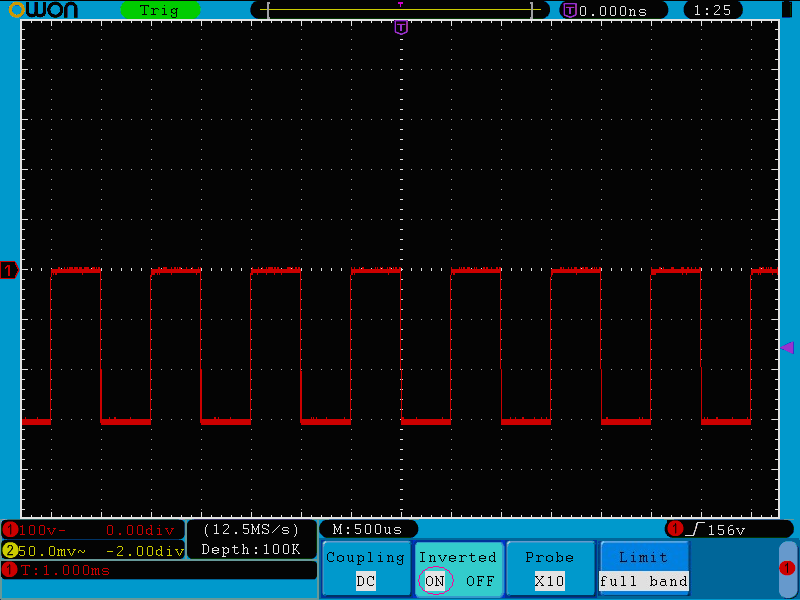The width and height of the screenshot is (800, 600).
Task: Turn Inverted OFF
Action: [x=480, y=581]
